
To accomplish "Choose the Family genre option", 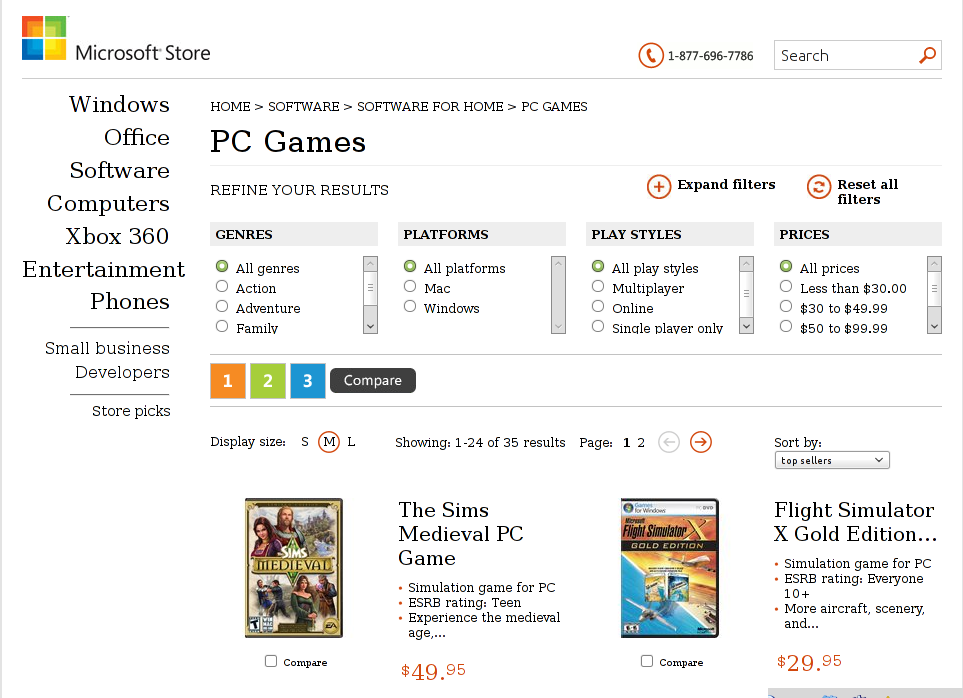I will (x=222, y=326).
